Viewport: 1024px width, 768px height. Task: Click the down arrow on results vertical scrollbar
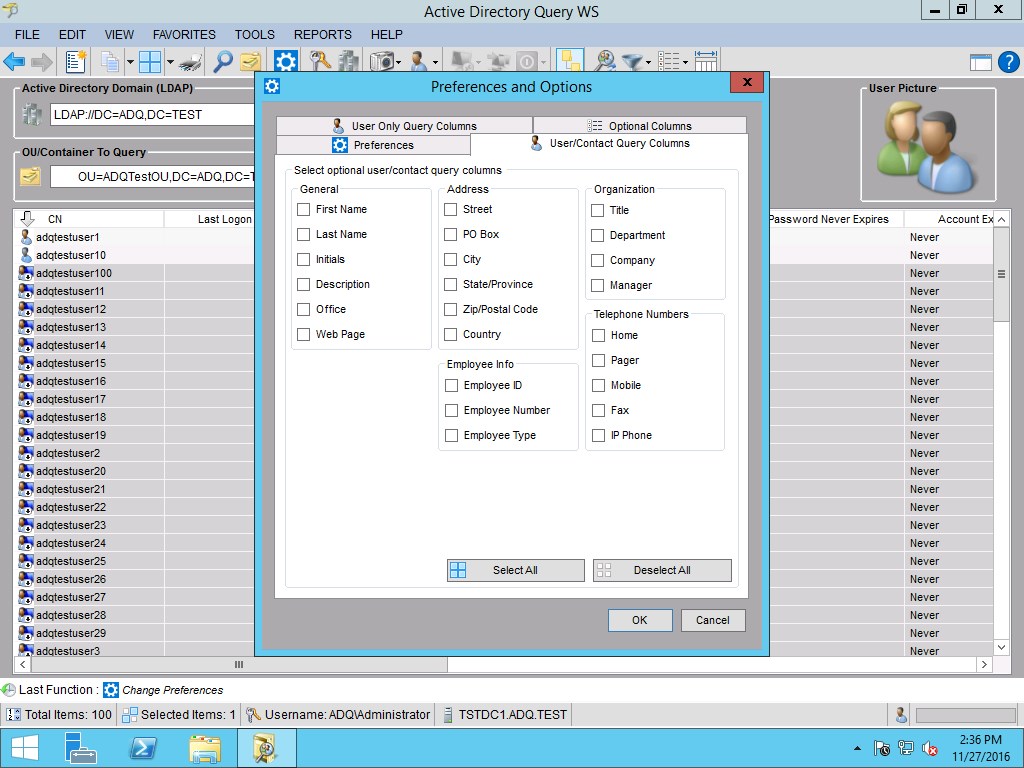click(1001, 648)
